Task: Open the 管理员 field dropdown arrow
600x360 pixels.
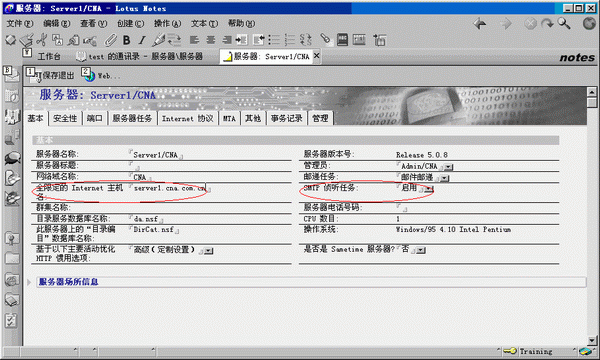Action: click(x=448, y=167)
